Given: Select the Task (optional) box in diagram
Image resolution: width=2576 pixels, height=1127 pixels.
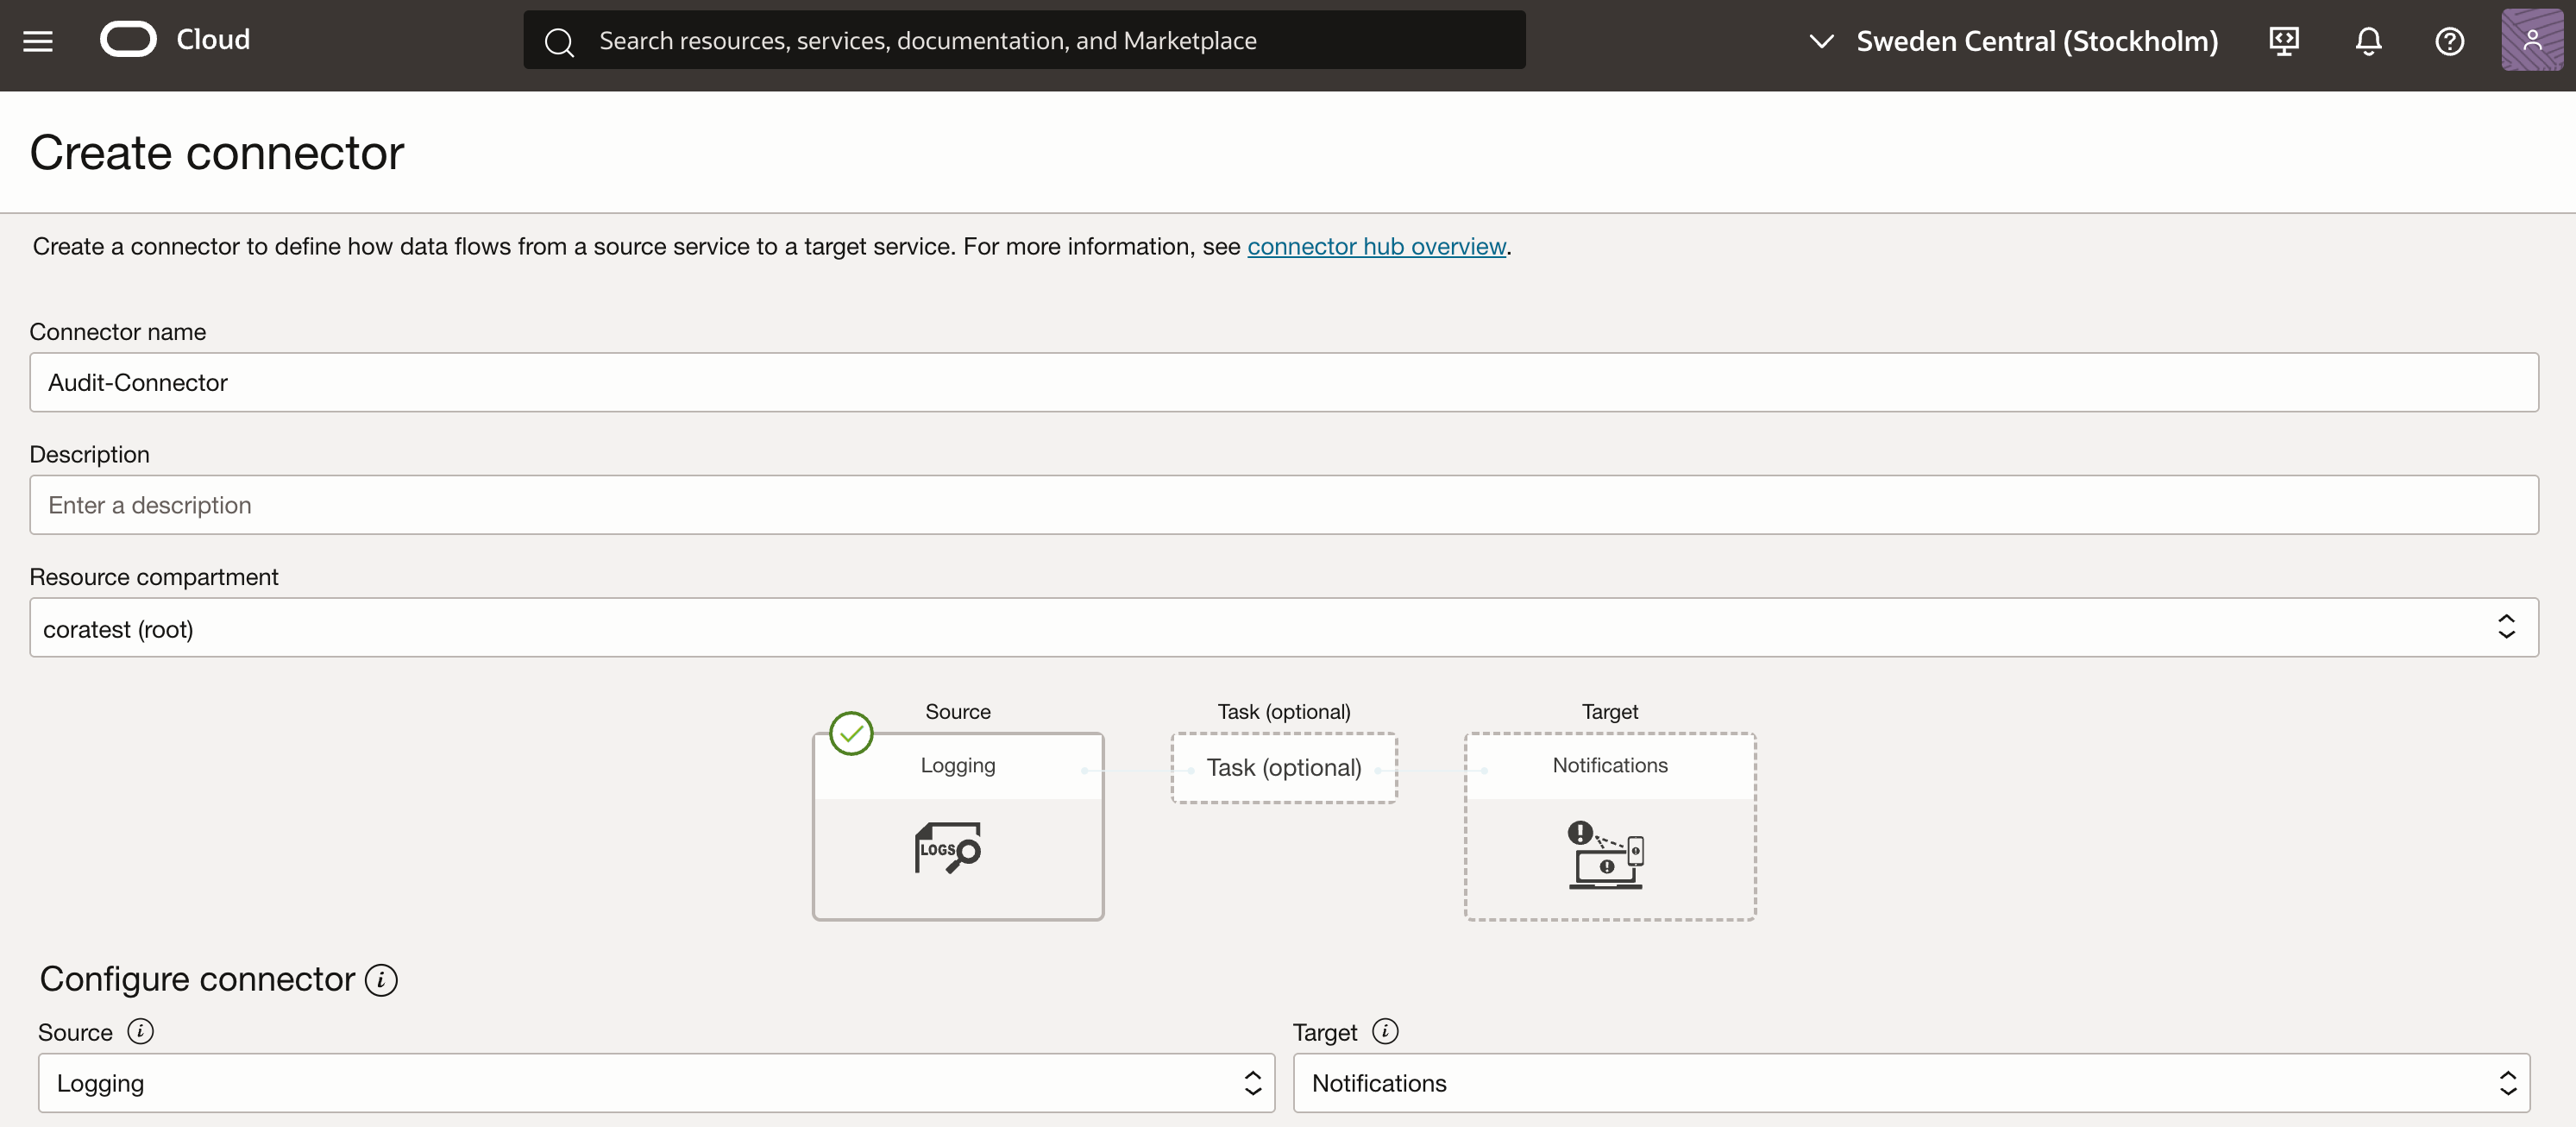Looking at the screenshot, I should click(x=1284, y=768).
